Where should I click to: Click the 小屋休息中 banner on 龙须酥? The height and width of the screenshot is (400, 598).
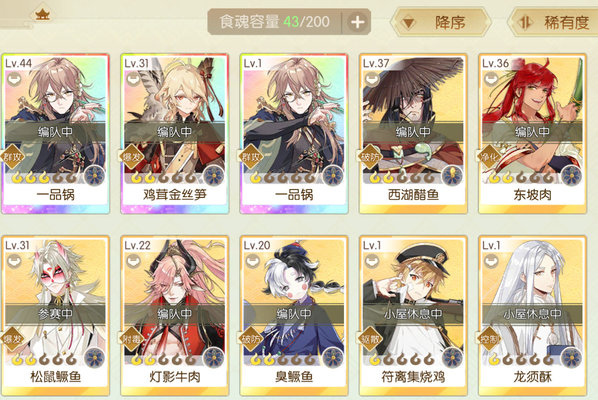[532, 314]
